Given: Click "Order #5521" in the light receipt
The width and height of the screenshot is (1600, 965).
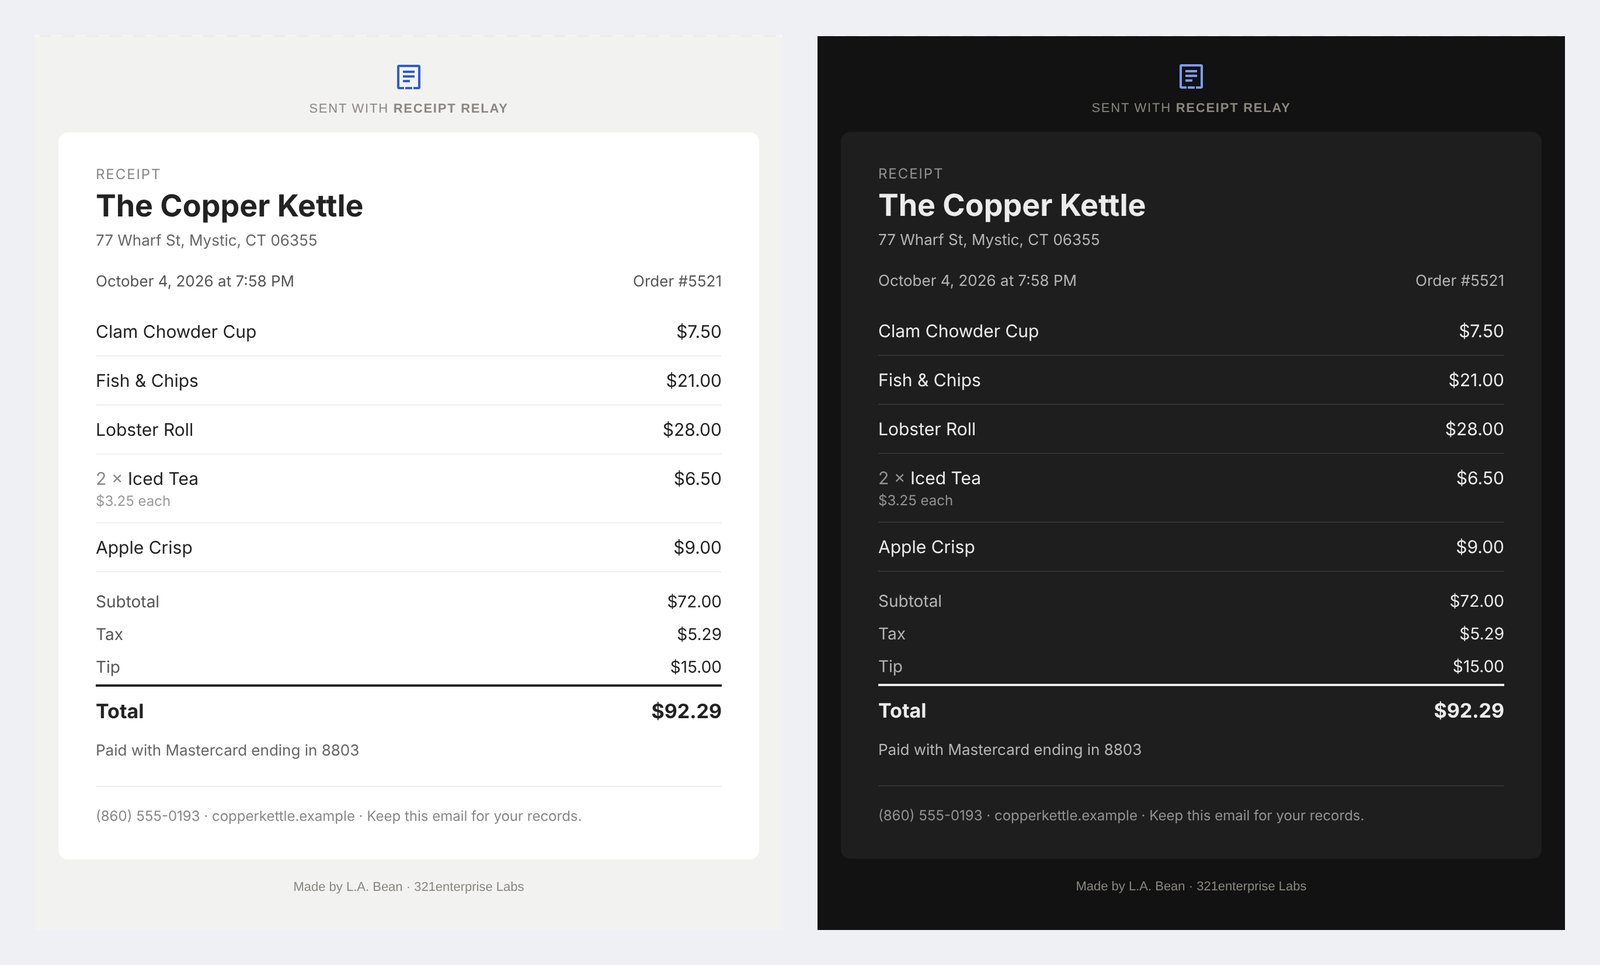Looking at the screenshot, I should (x=677, y=281).
